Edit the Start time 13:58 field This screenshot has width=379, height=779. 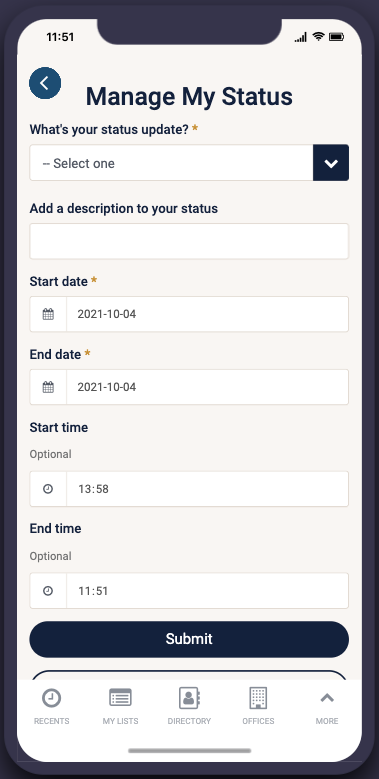click(207, 489)
